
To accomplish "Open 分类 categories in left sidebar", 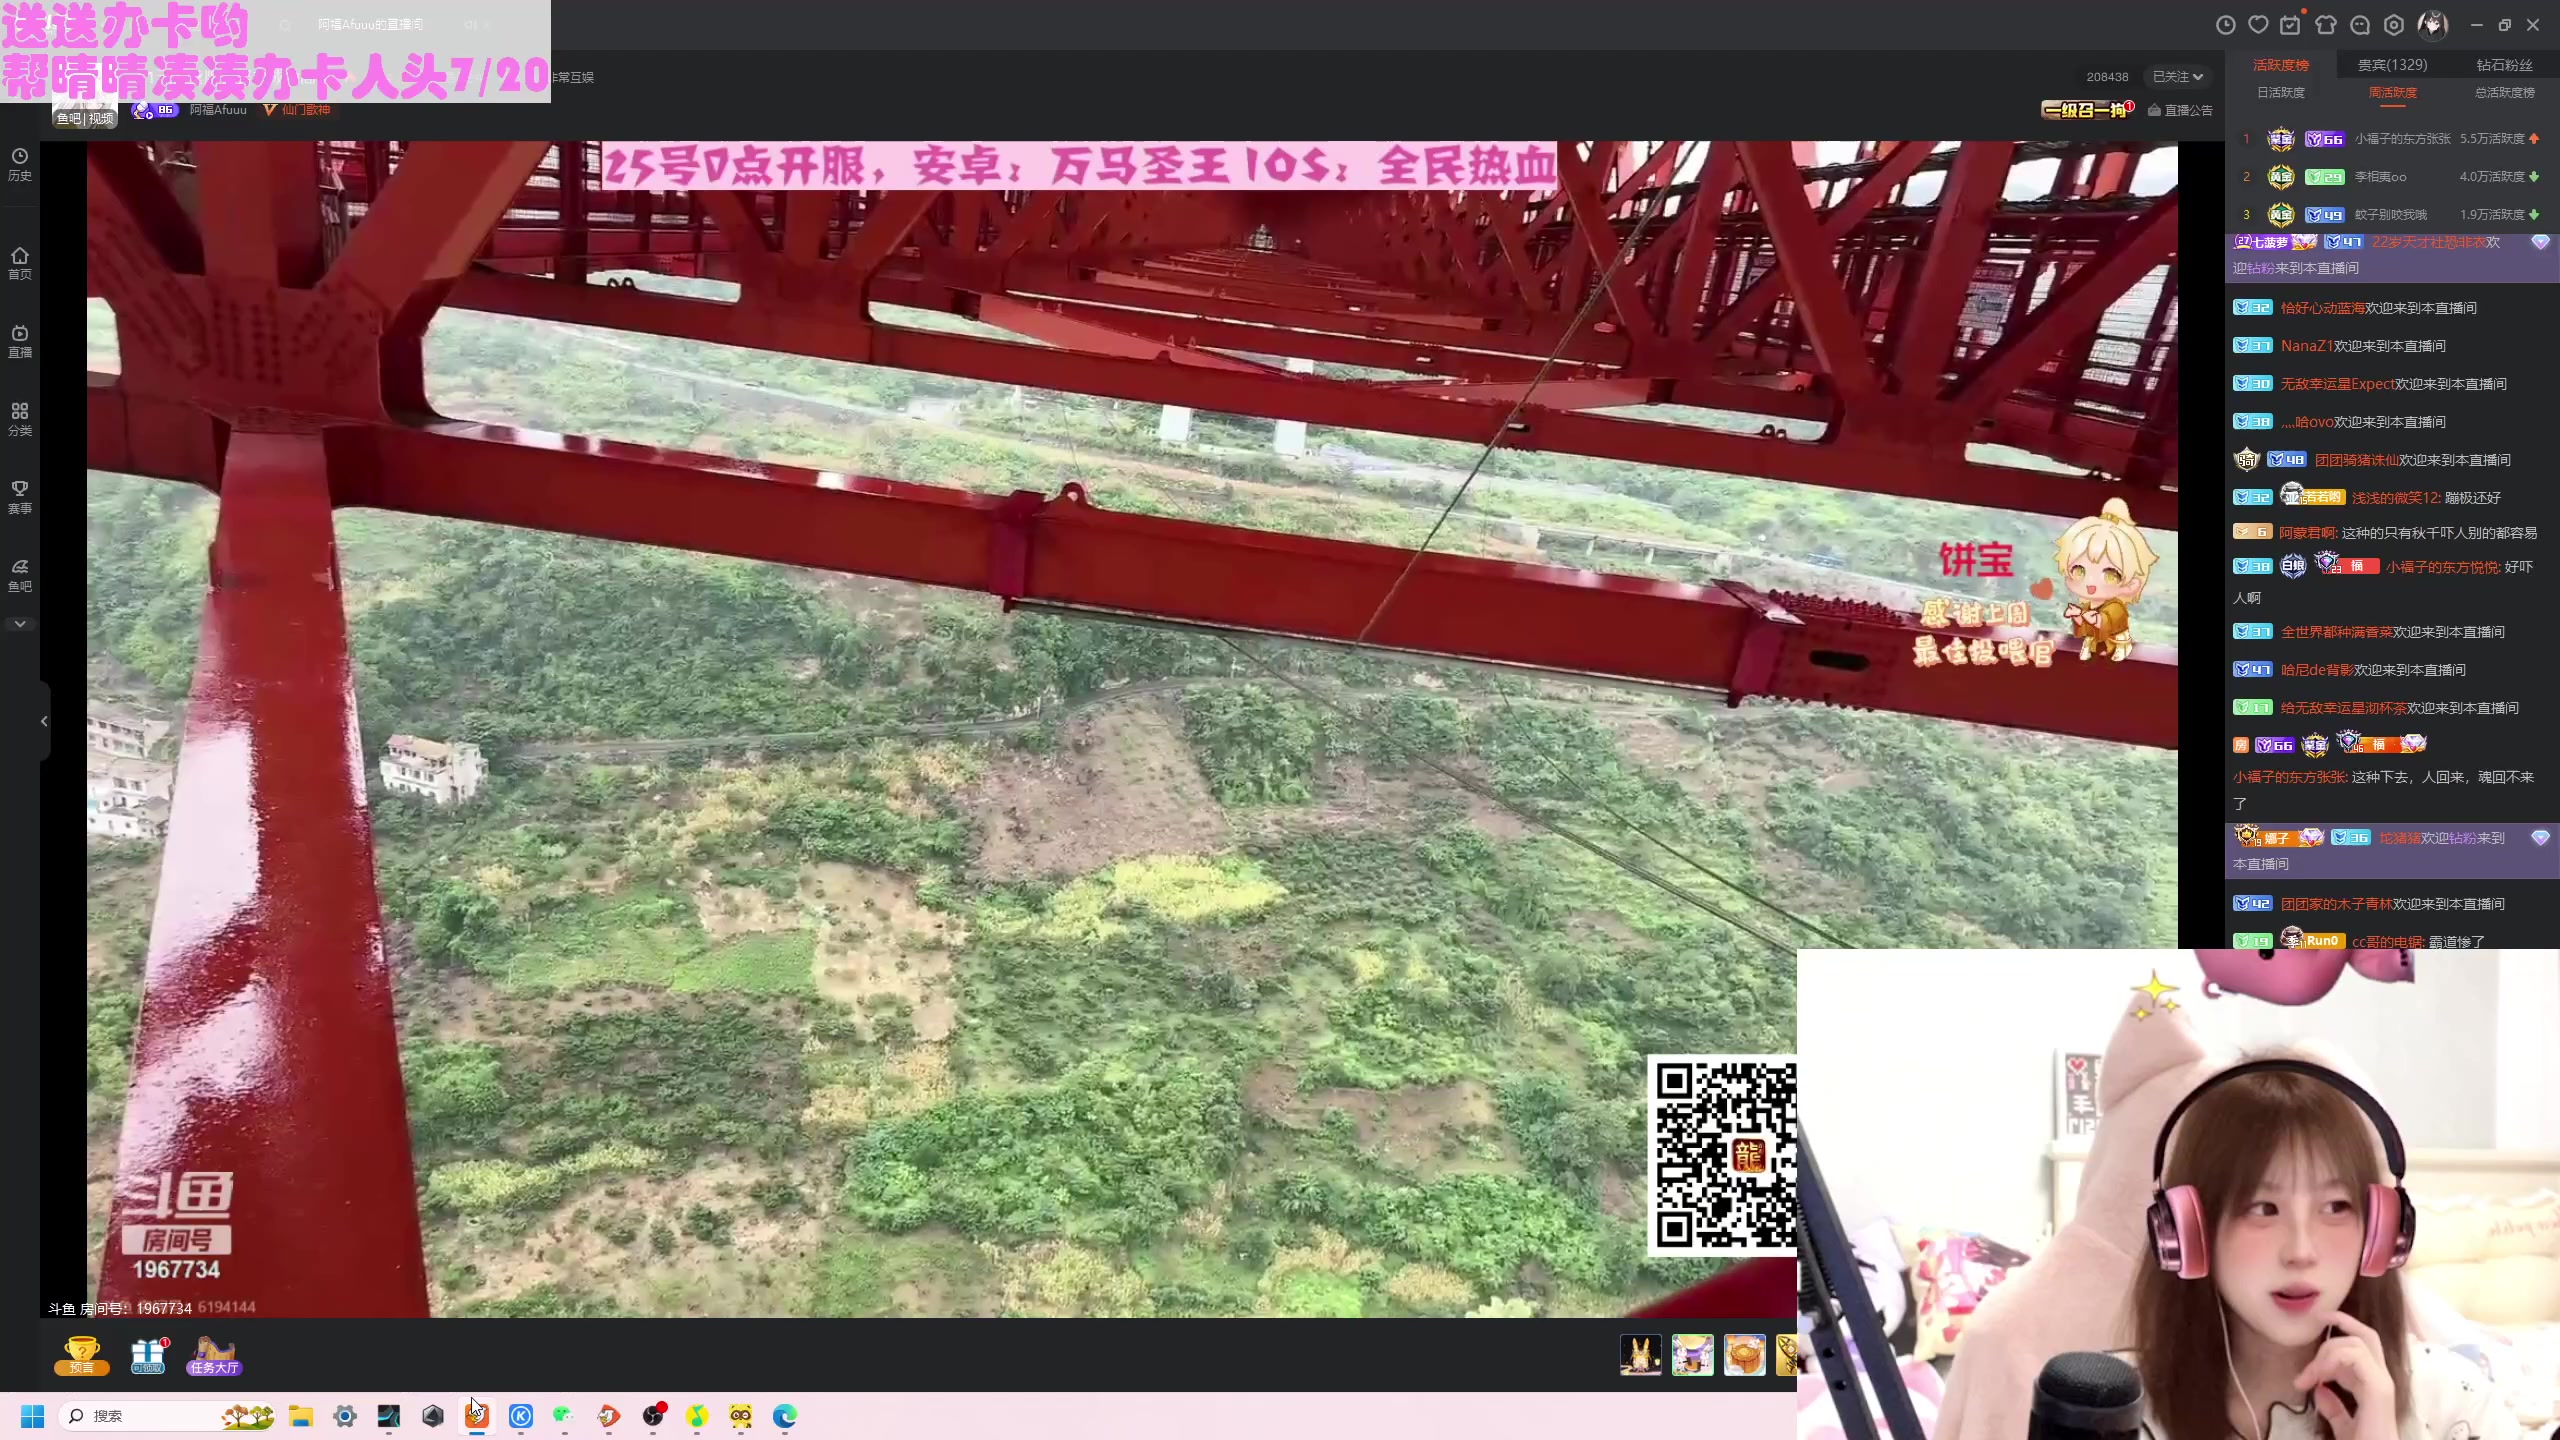I will [x=20, y=419].
